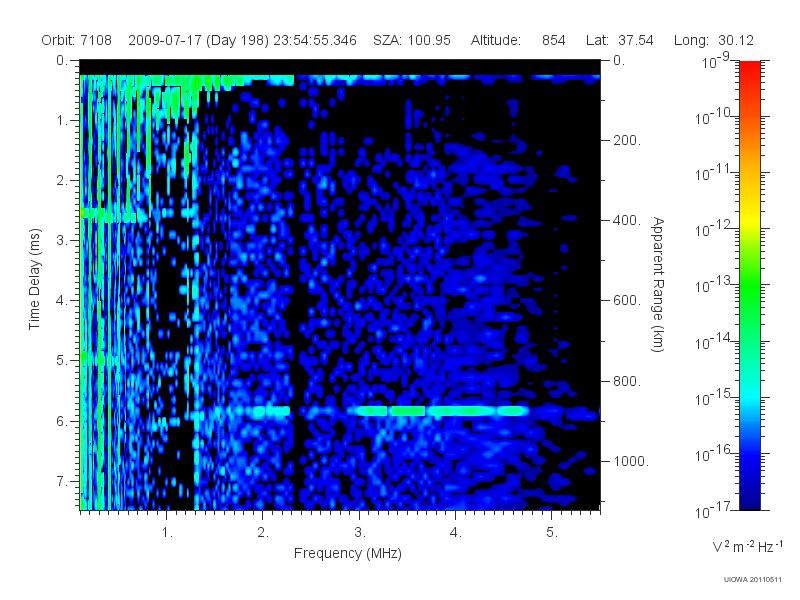Click the Frequency (MHz) axis label
This screenshot has width=800, height=600.
click(347, 553)
